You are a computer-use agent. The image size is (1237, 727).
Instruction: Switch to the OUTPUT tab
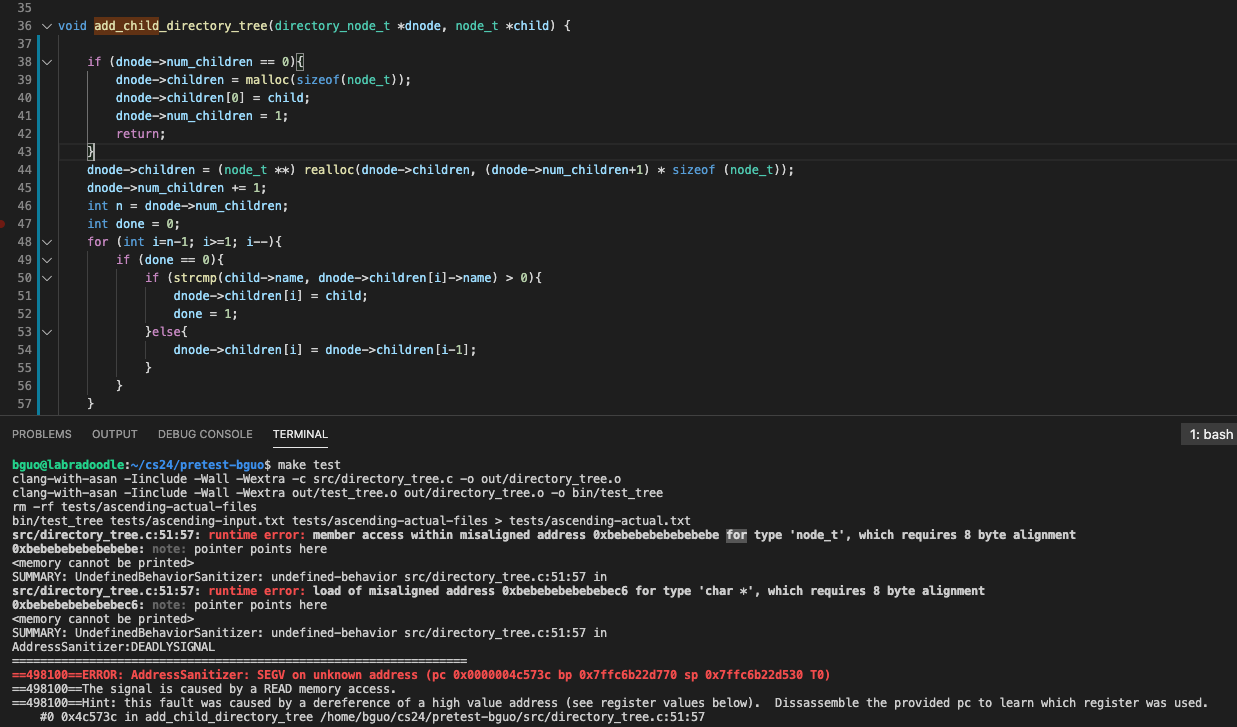(114, 434)
